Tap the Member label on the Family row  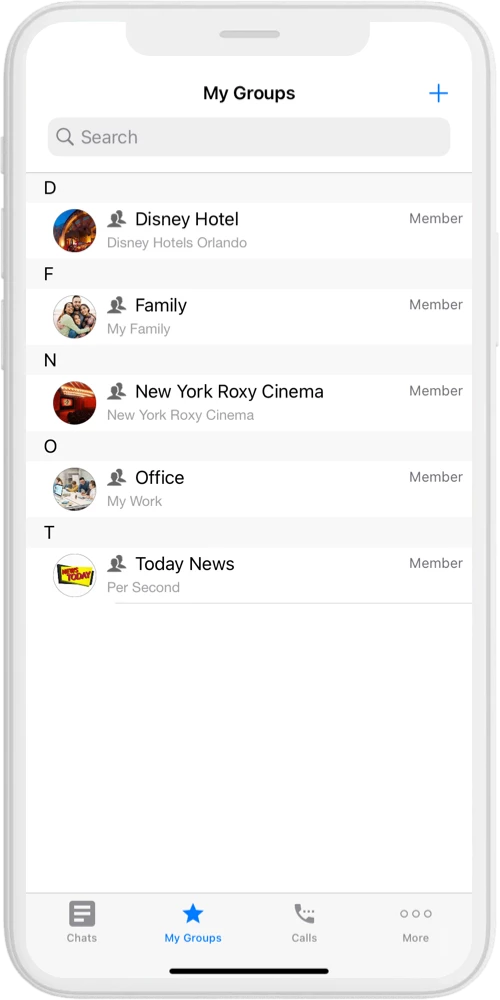click(x=436, y=305)
